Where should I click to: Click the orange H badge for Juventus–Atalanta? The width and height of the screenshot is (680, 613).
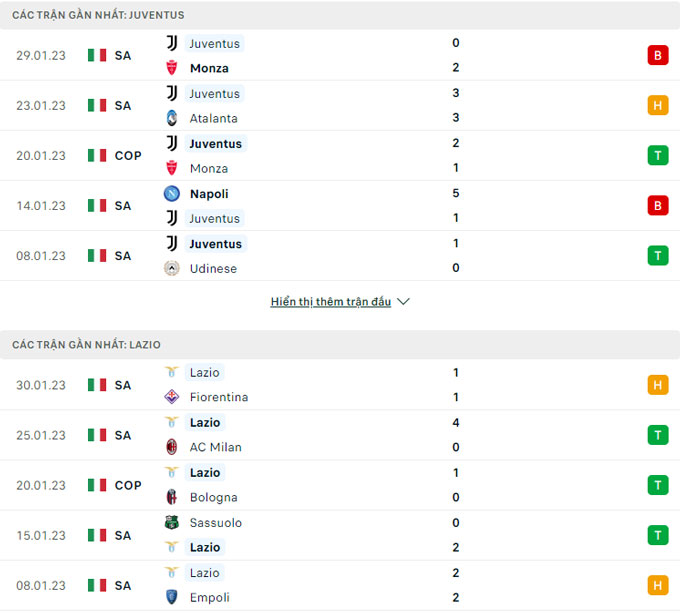coord(657,105)
